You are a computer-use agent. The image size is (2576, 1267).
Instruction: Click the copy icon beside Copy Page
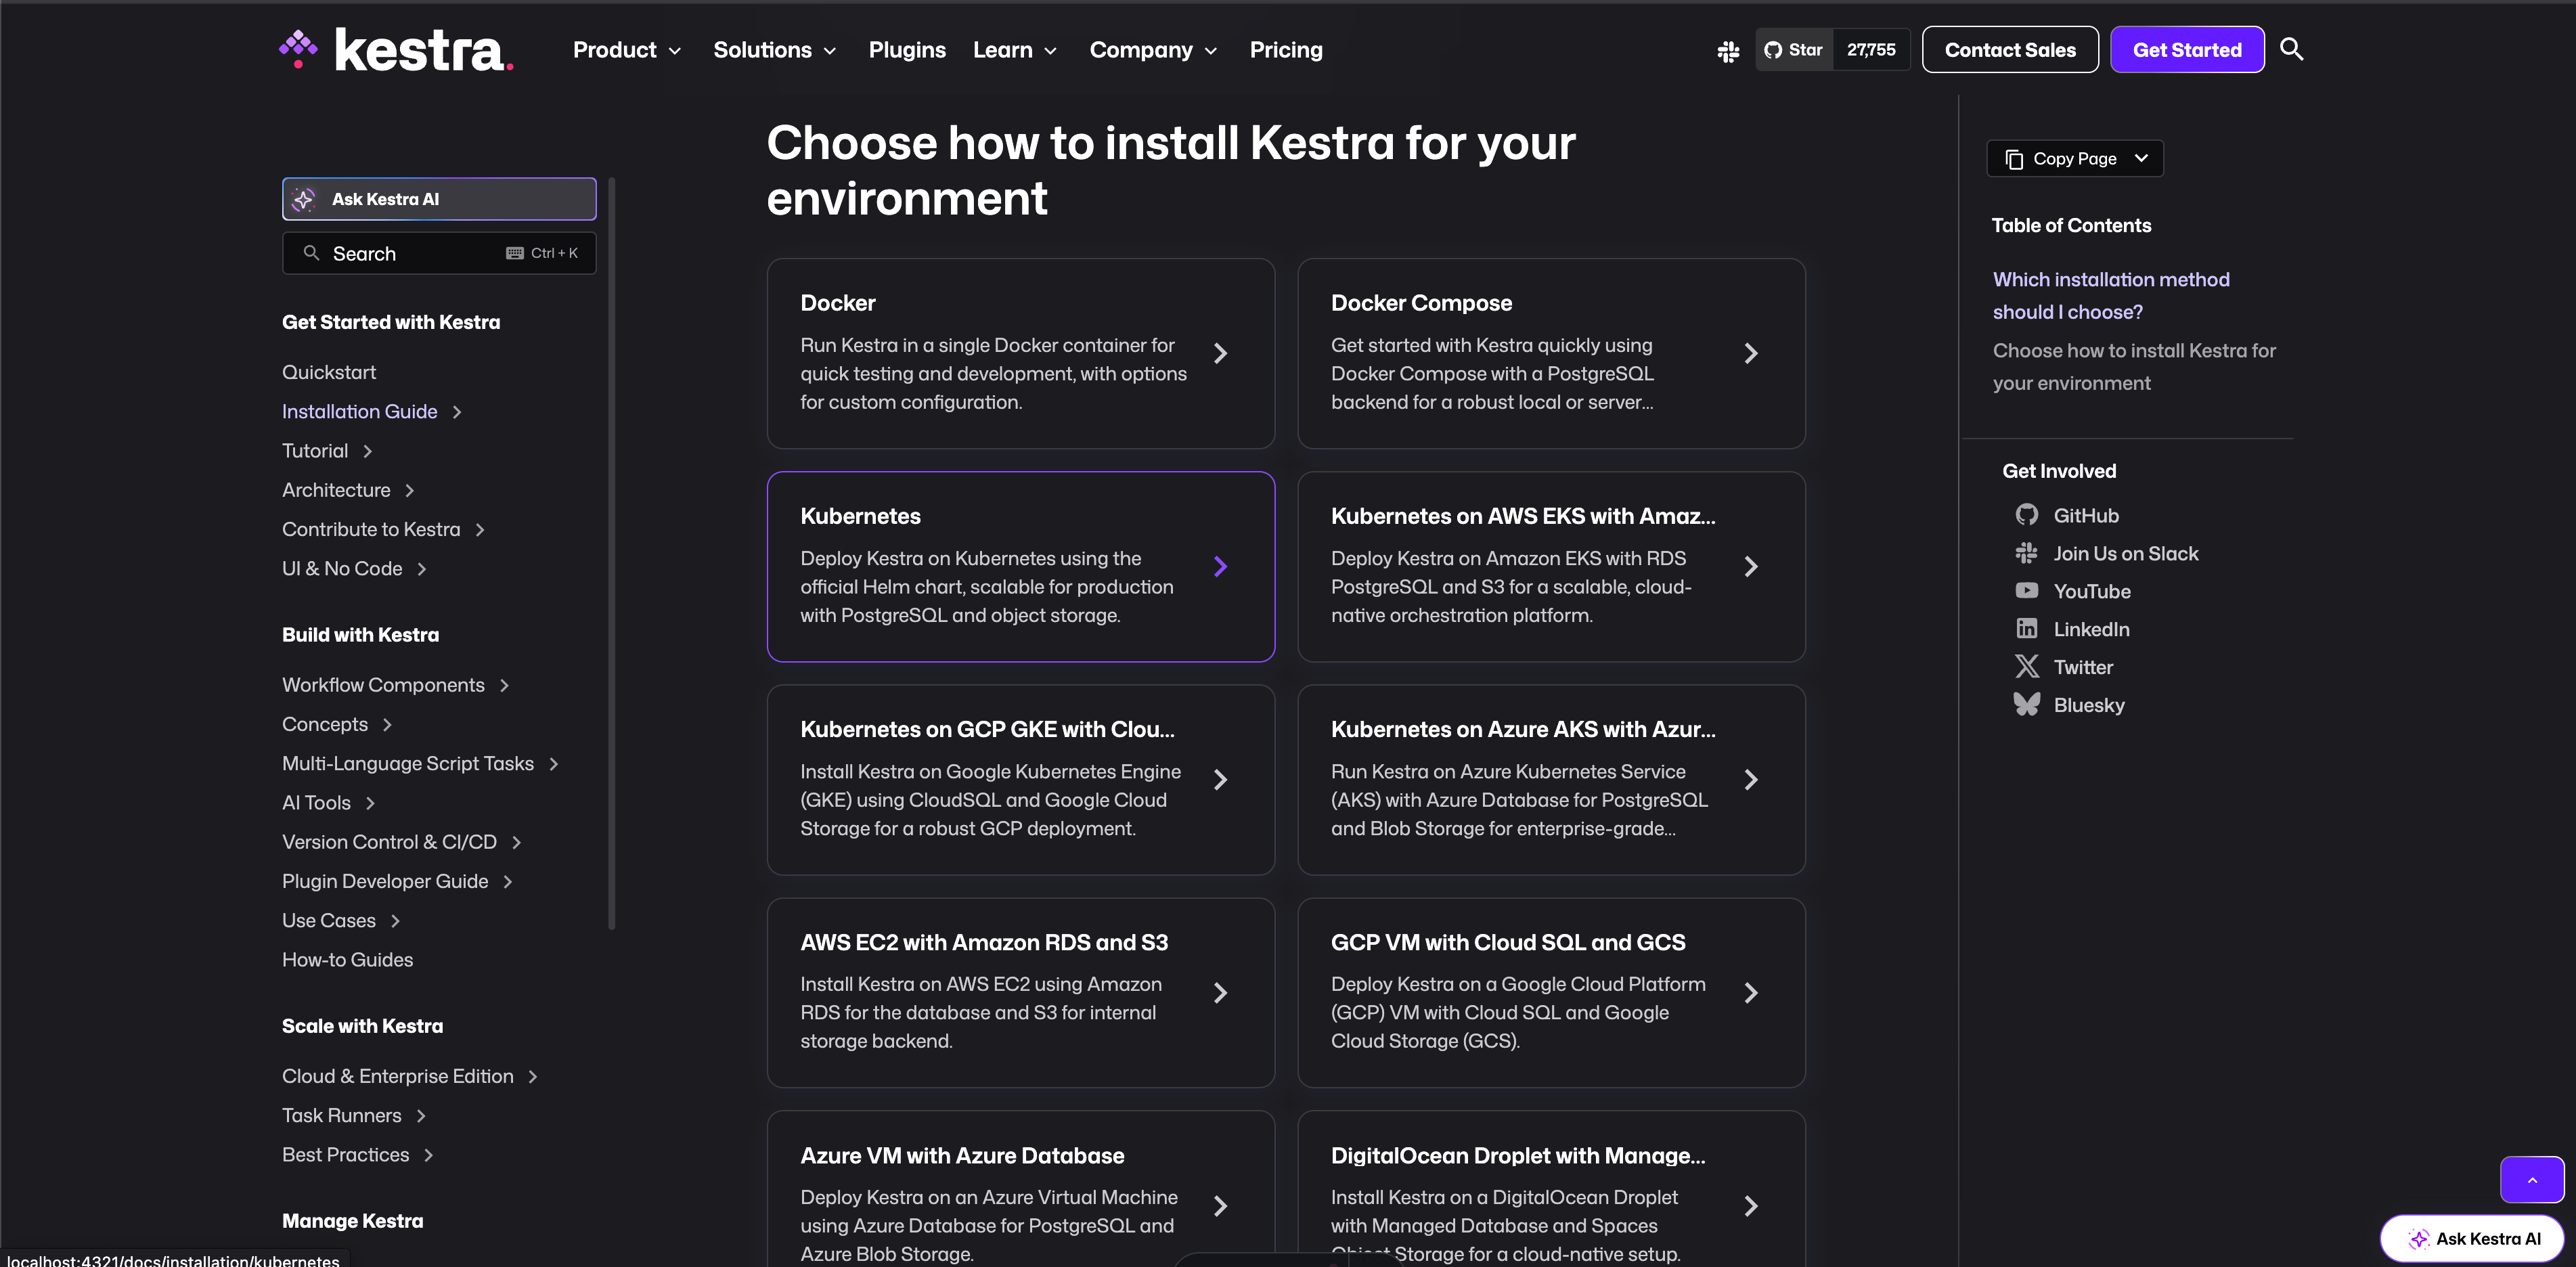pos(2014,159)
